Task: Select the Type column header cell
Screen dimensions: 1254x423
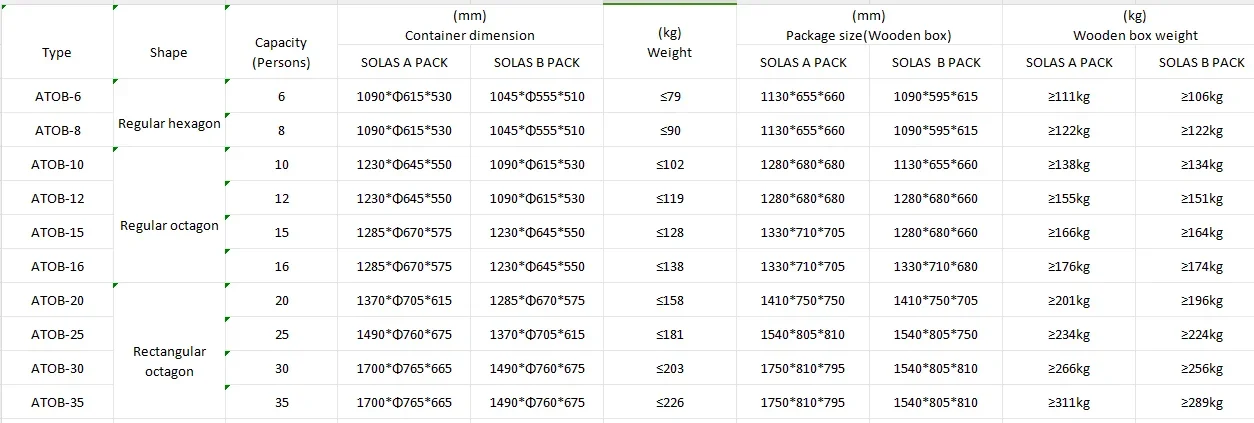Action: click(x=57, y=53)
